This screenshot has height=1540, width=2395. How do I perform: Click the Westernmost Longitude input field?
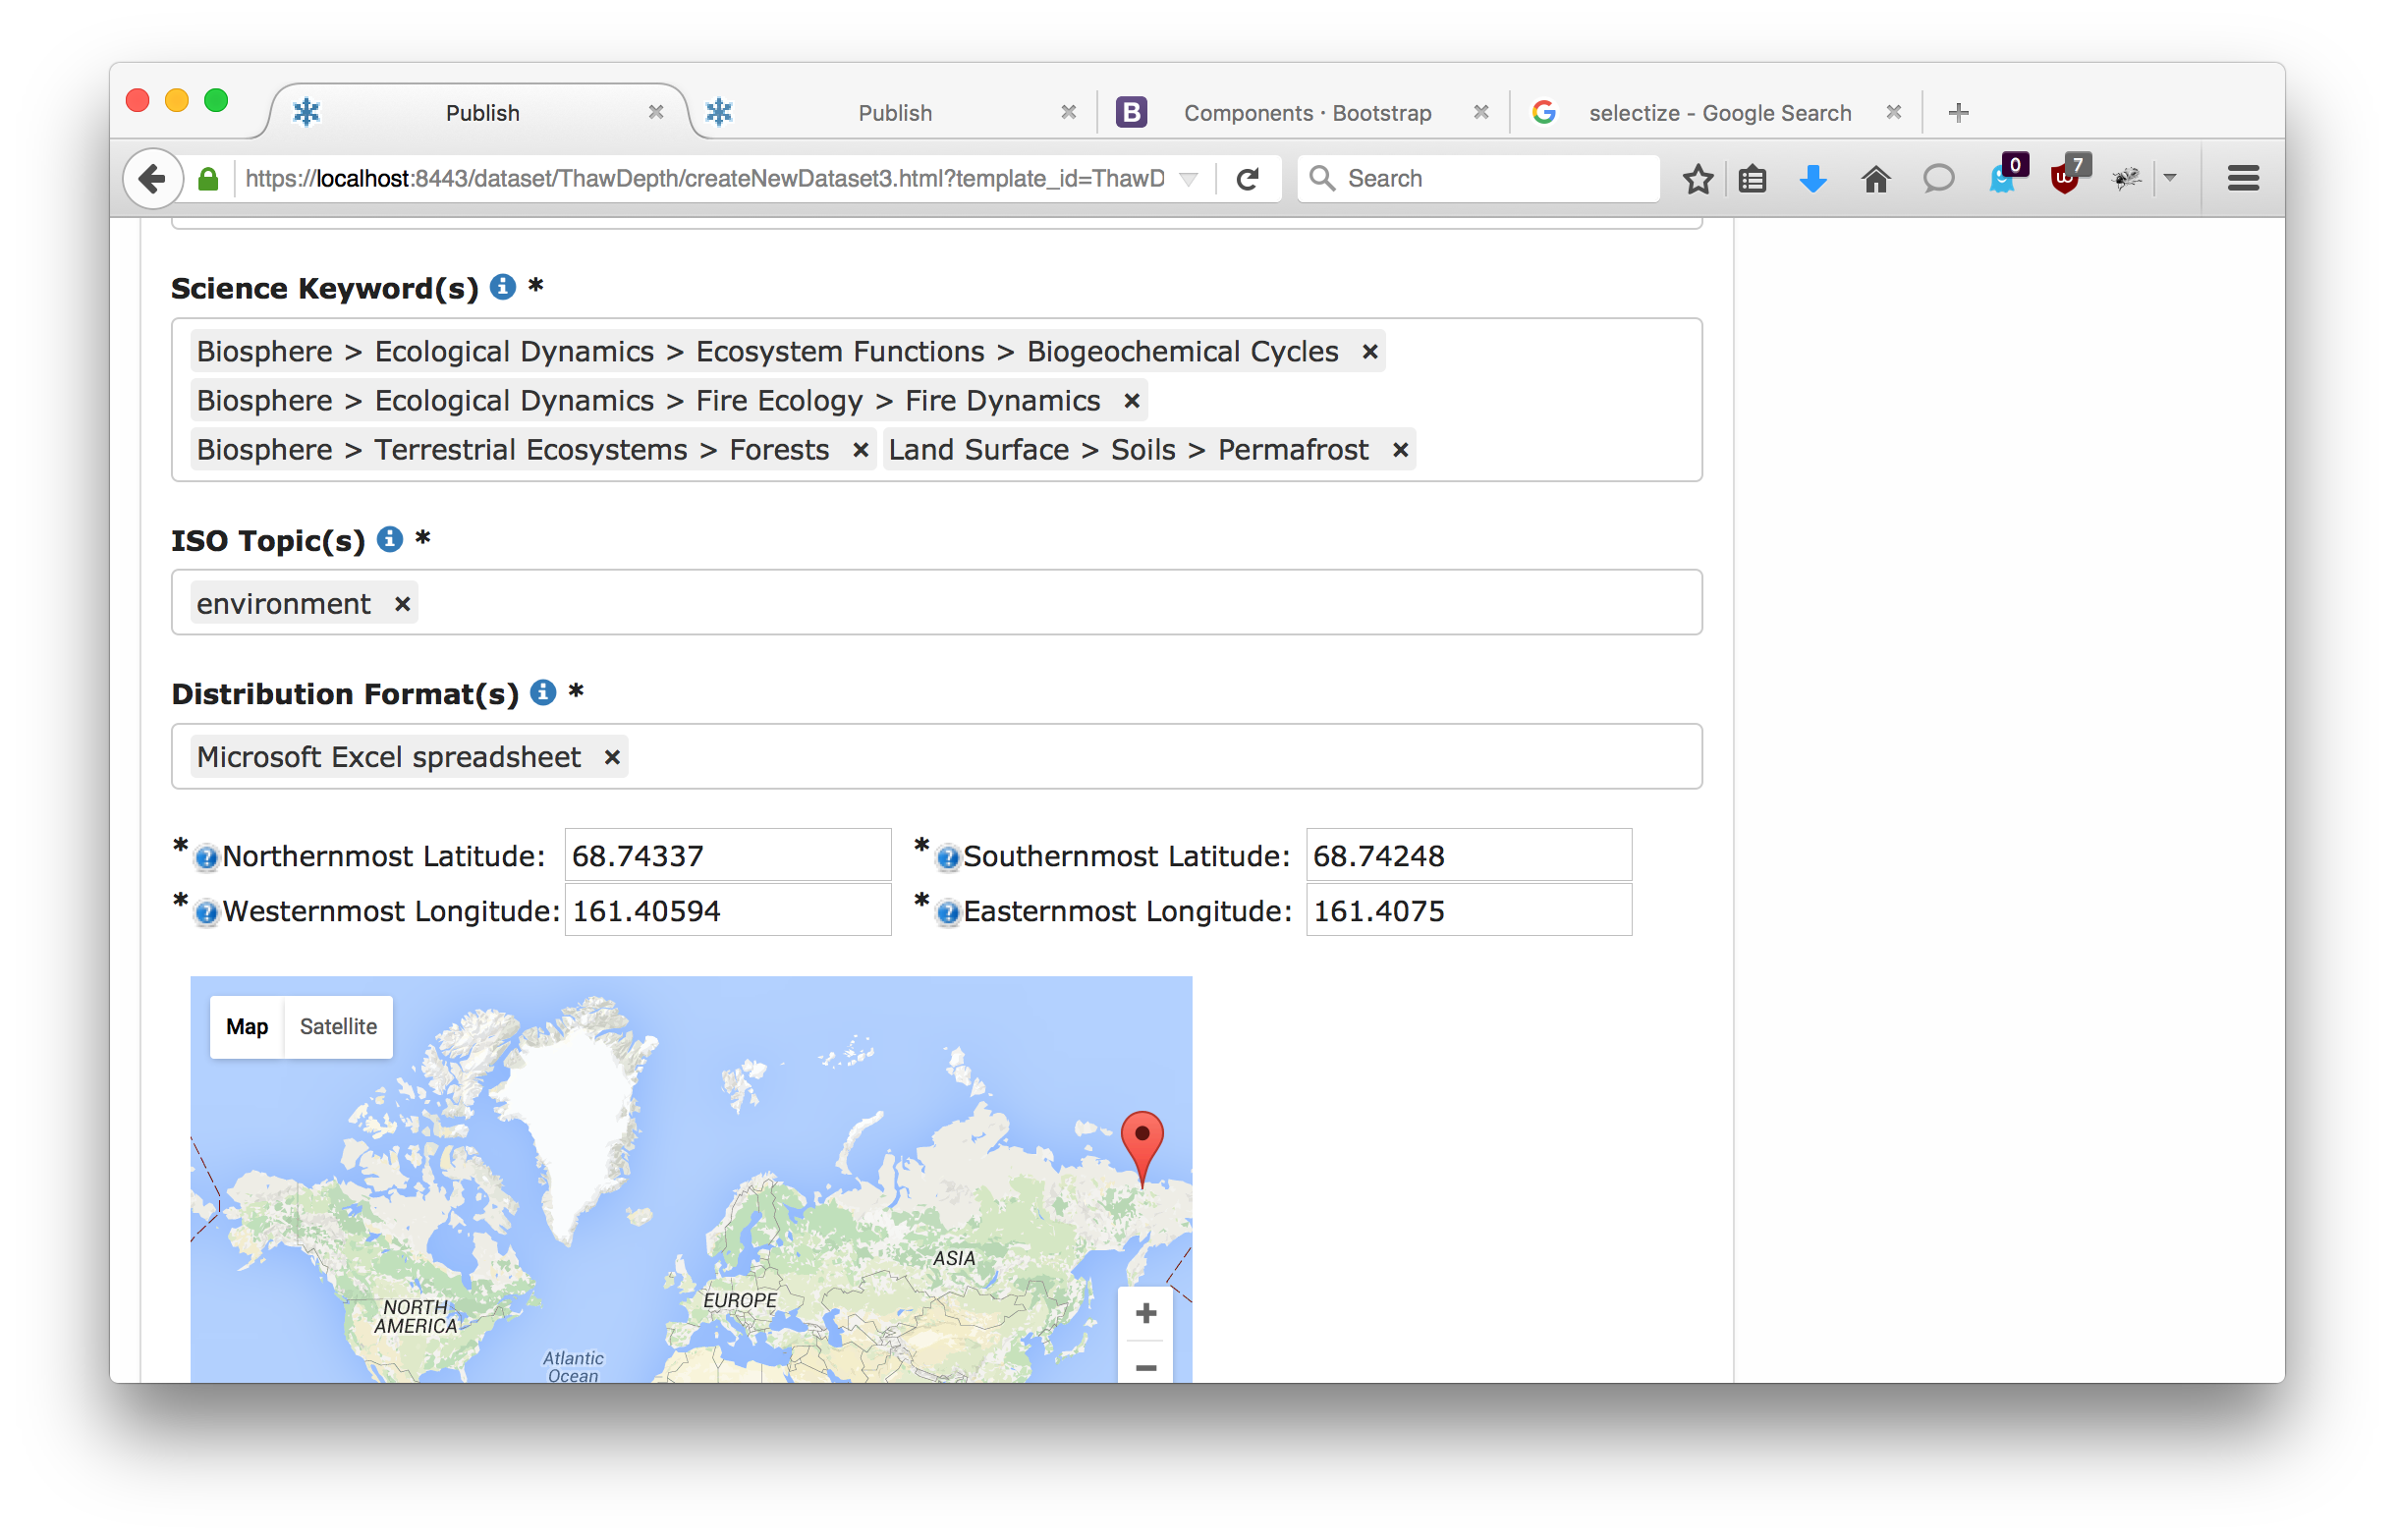point(727,911)
